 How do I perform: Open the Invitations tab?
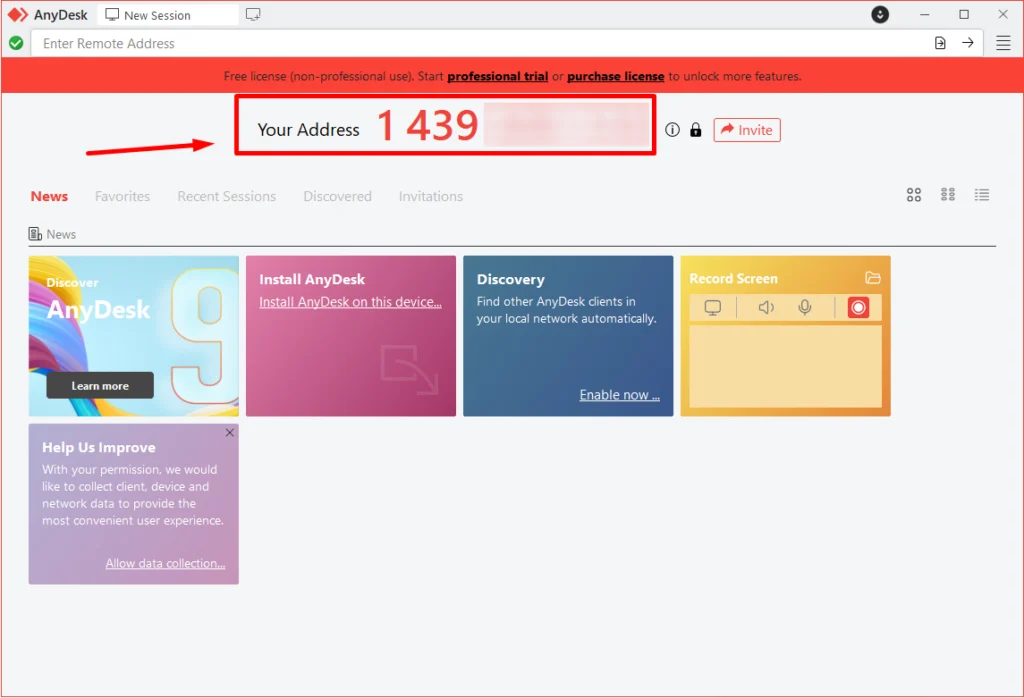[430, 196]
